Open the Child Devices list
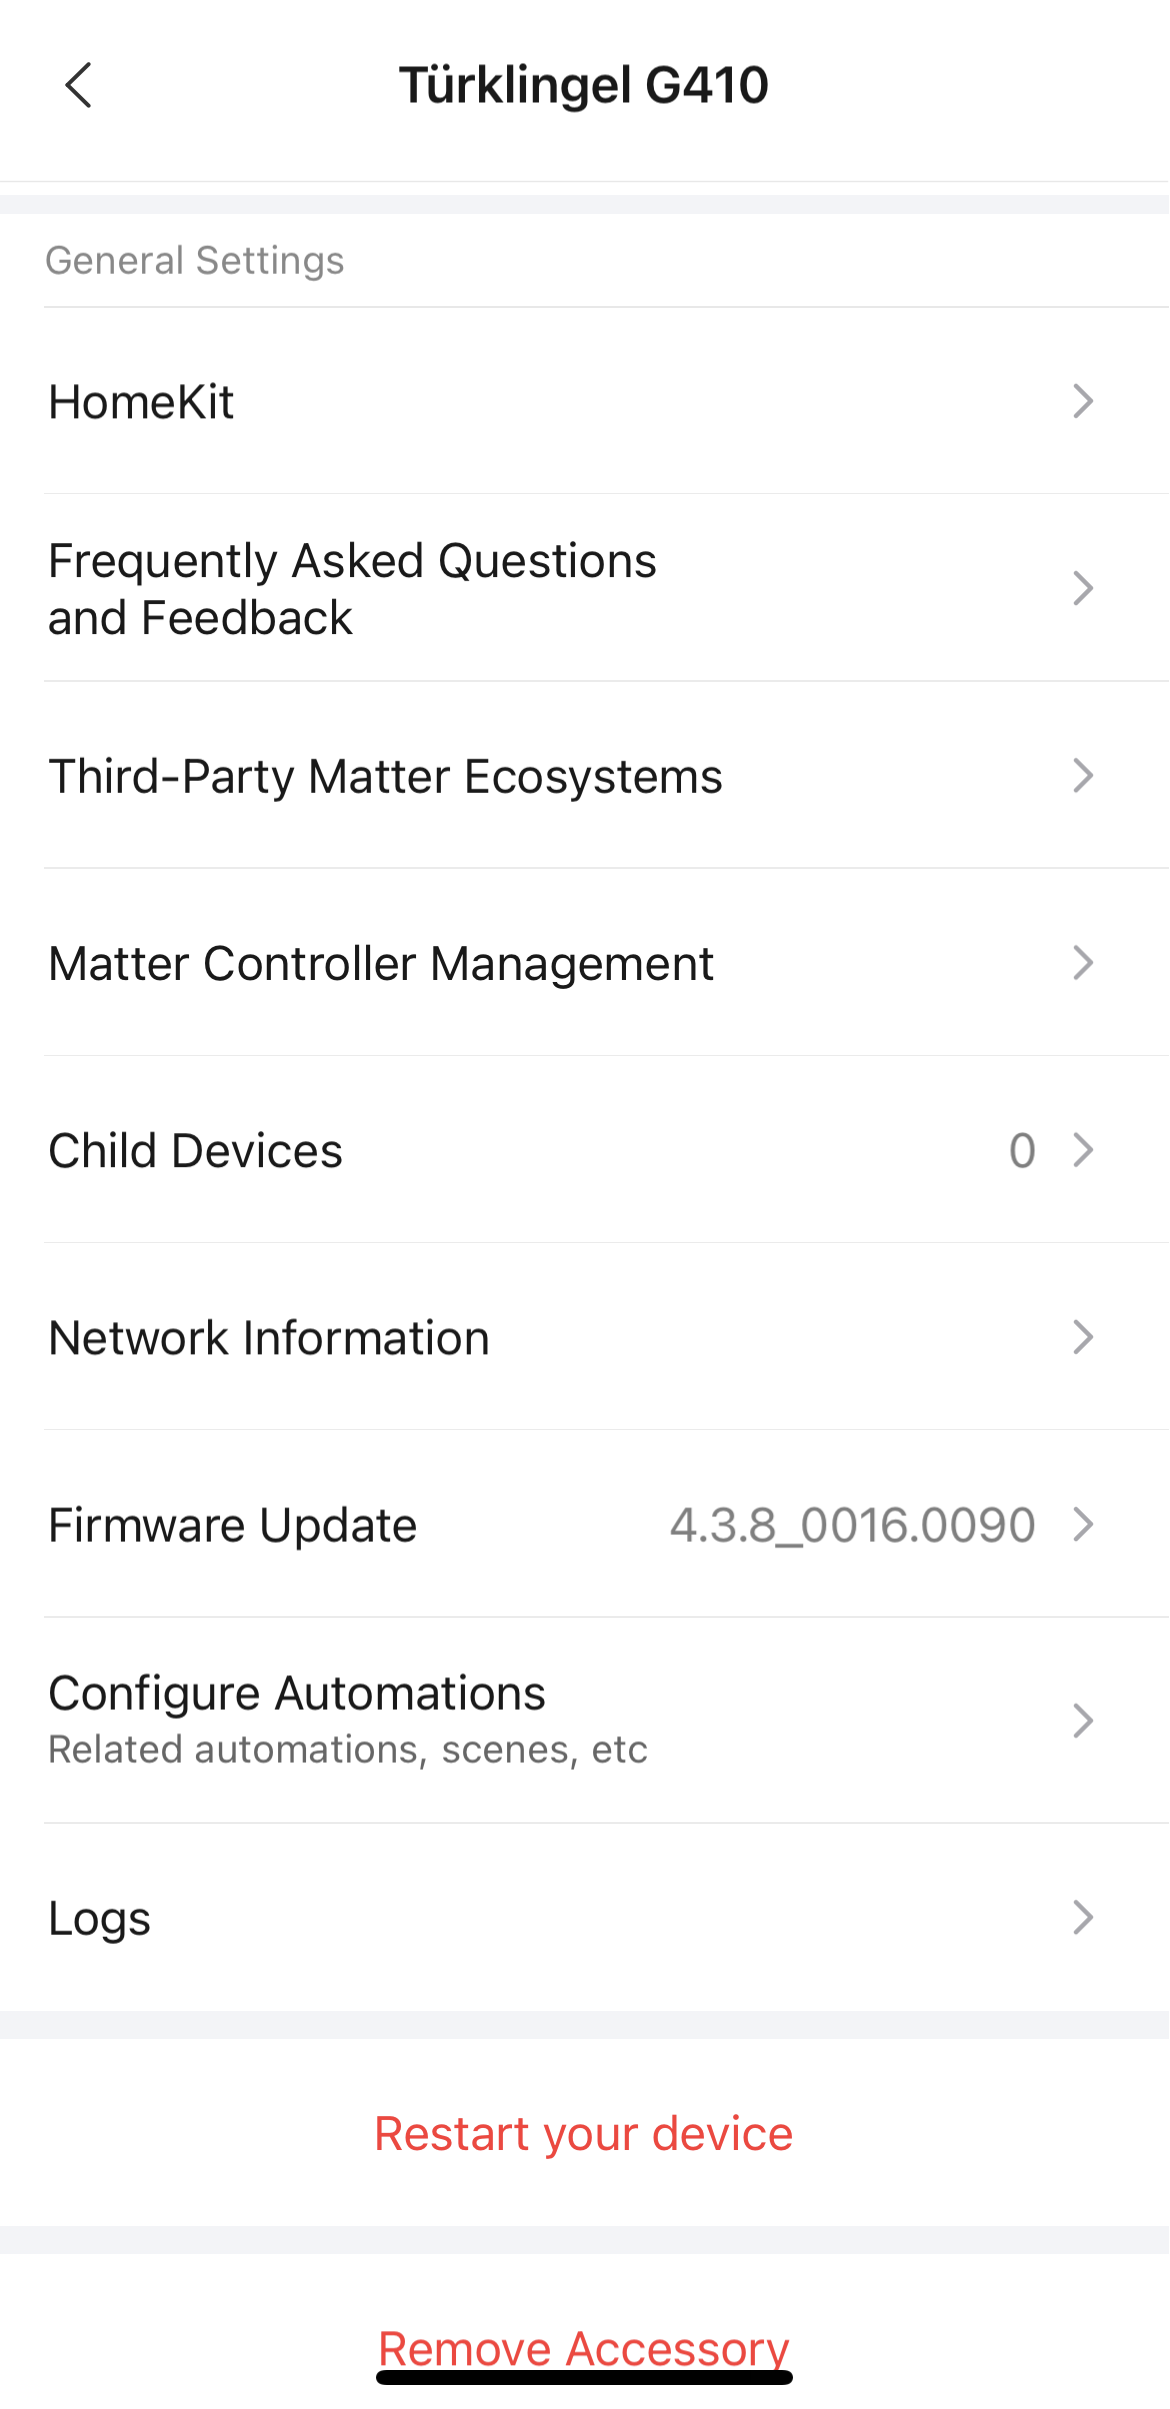 click(196, 1151)
